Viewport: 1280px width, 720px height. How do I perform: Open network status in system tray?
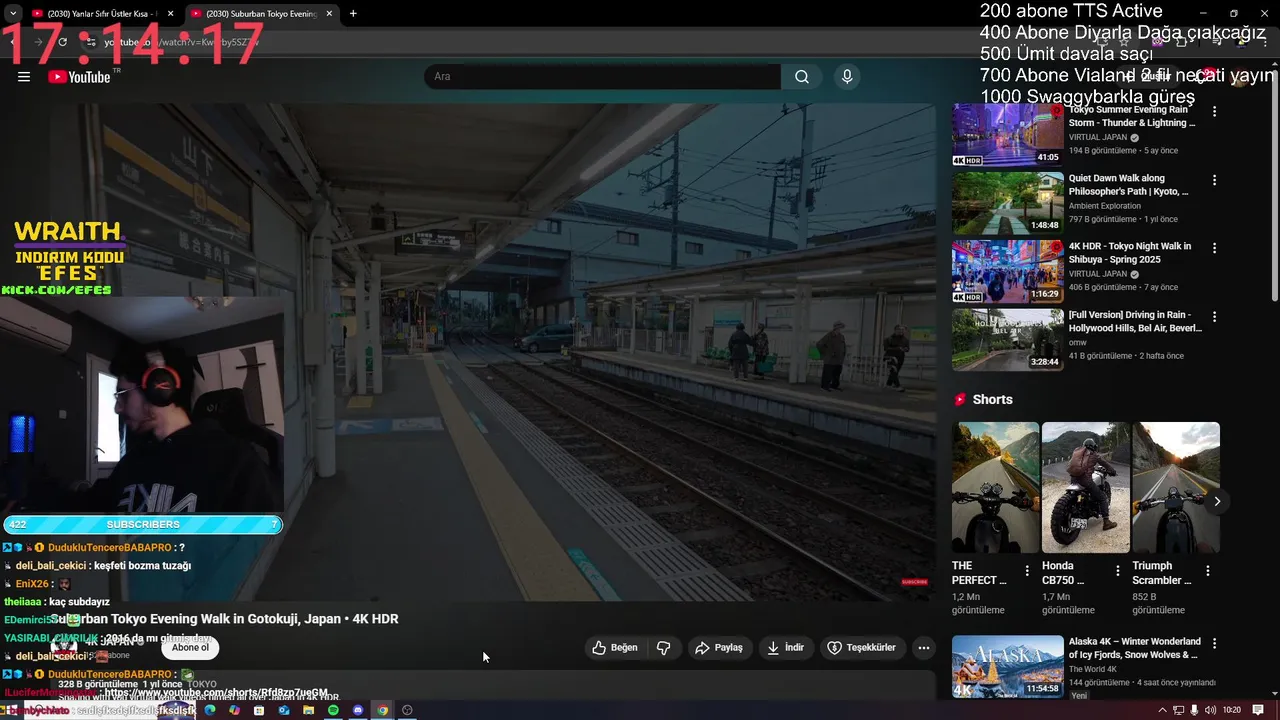coord(1179,710)
